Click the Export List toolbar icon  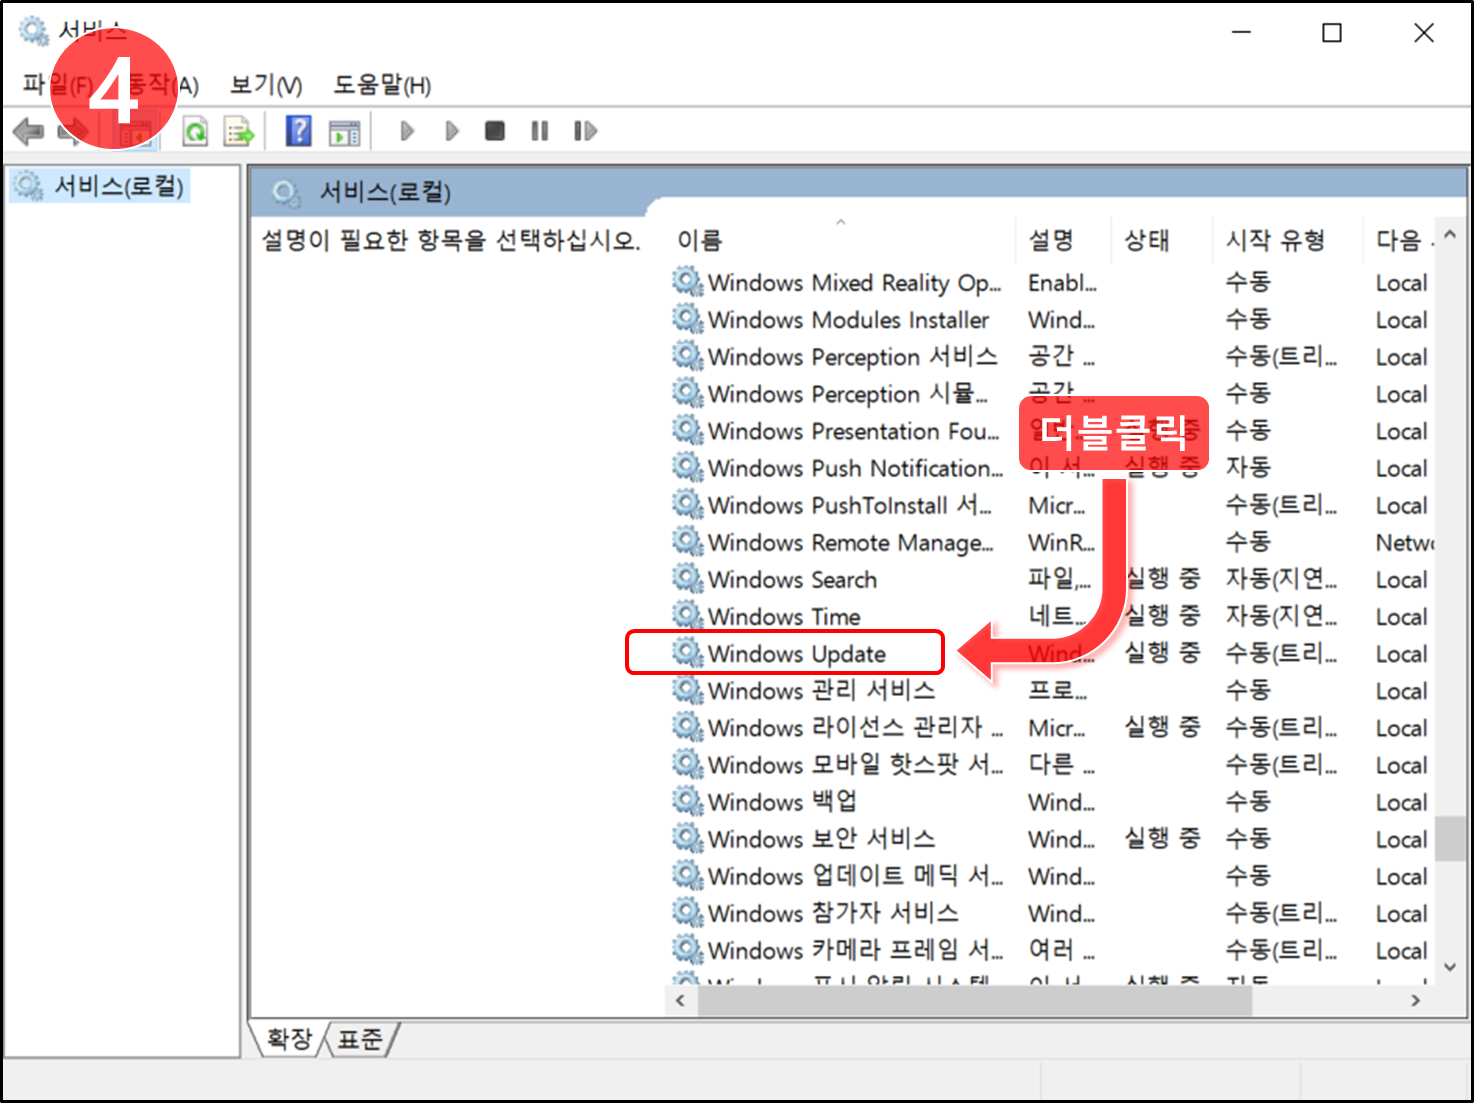239,131
